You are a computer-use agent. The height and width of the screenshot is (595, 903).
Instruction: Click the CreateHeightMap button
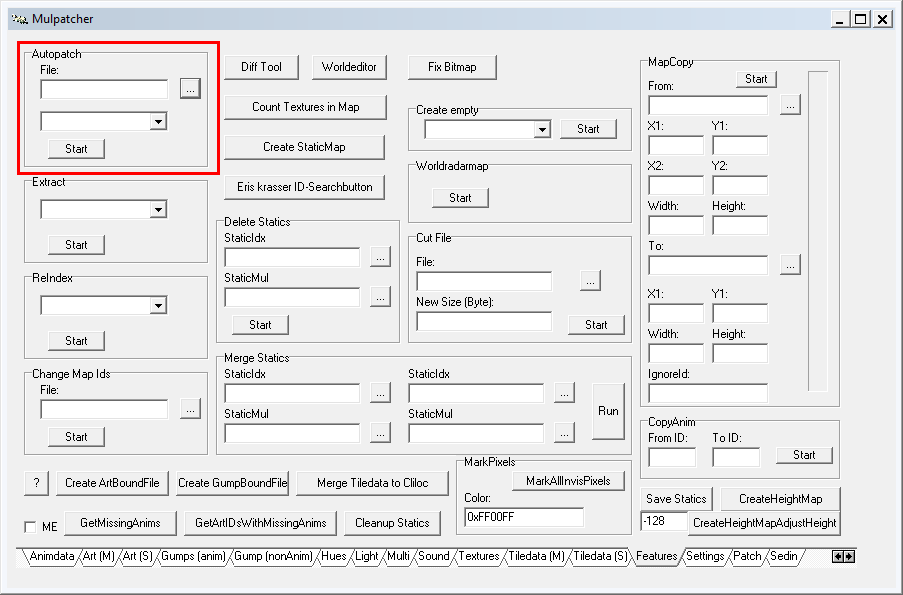pos(780,499)
